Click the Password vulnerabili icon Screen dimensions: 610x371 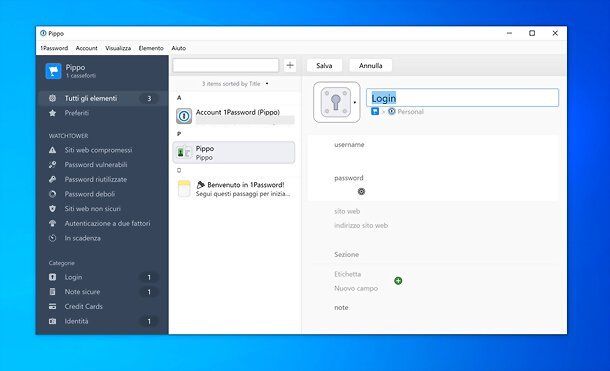click(53, 165)
